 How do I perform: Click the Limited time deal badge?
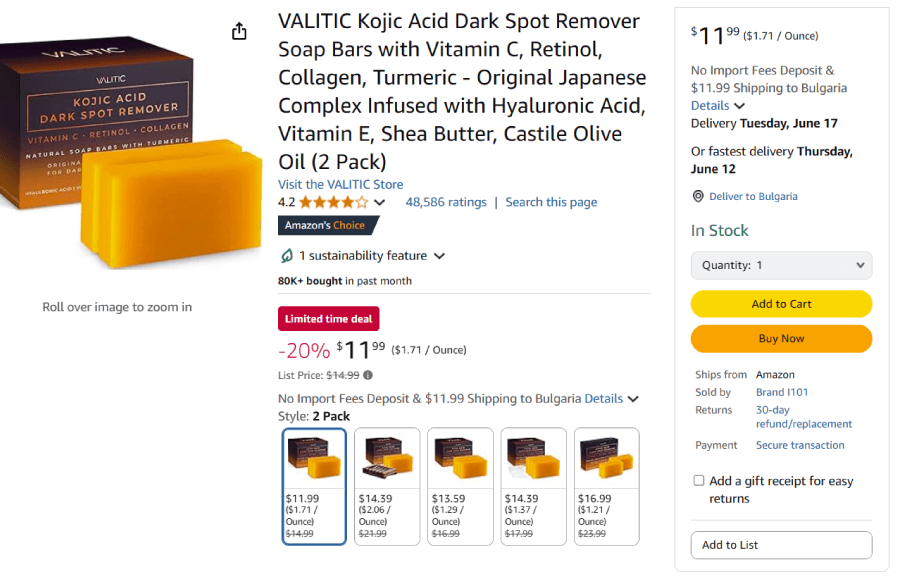pos(328,319)
